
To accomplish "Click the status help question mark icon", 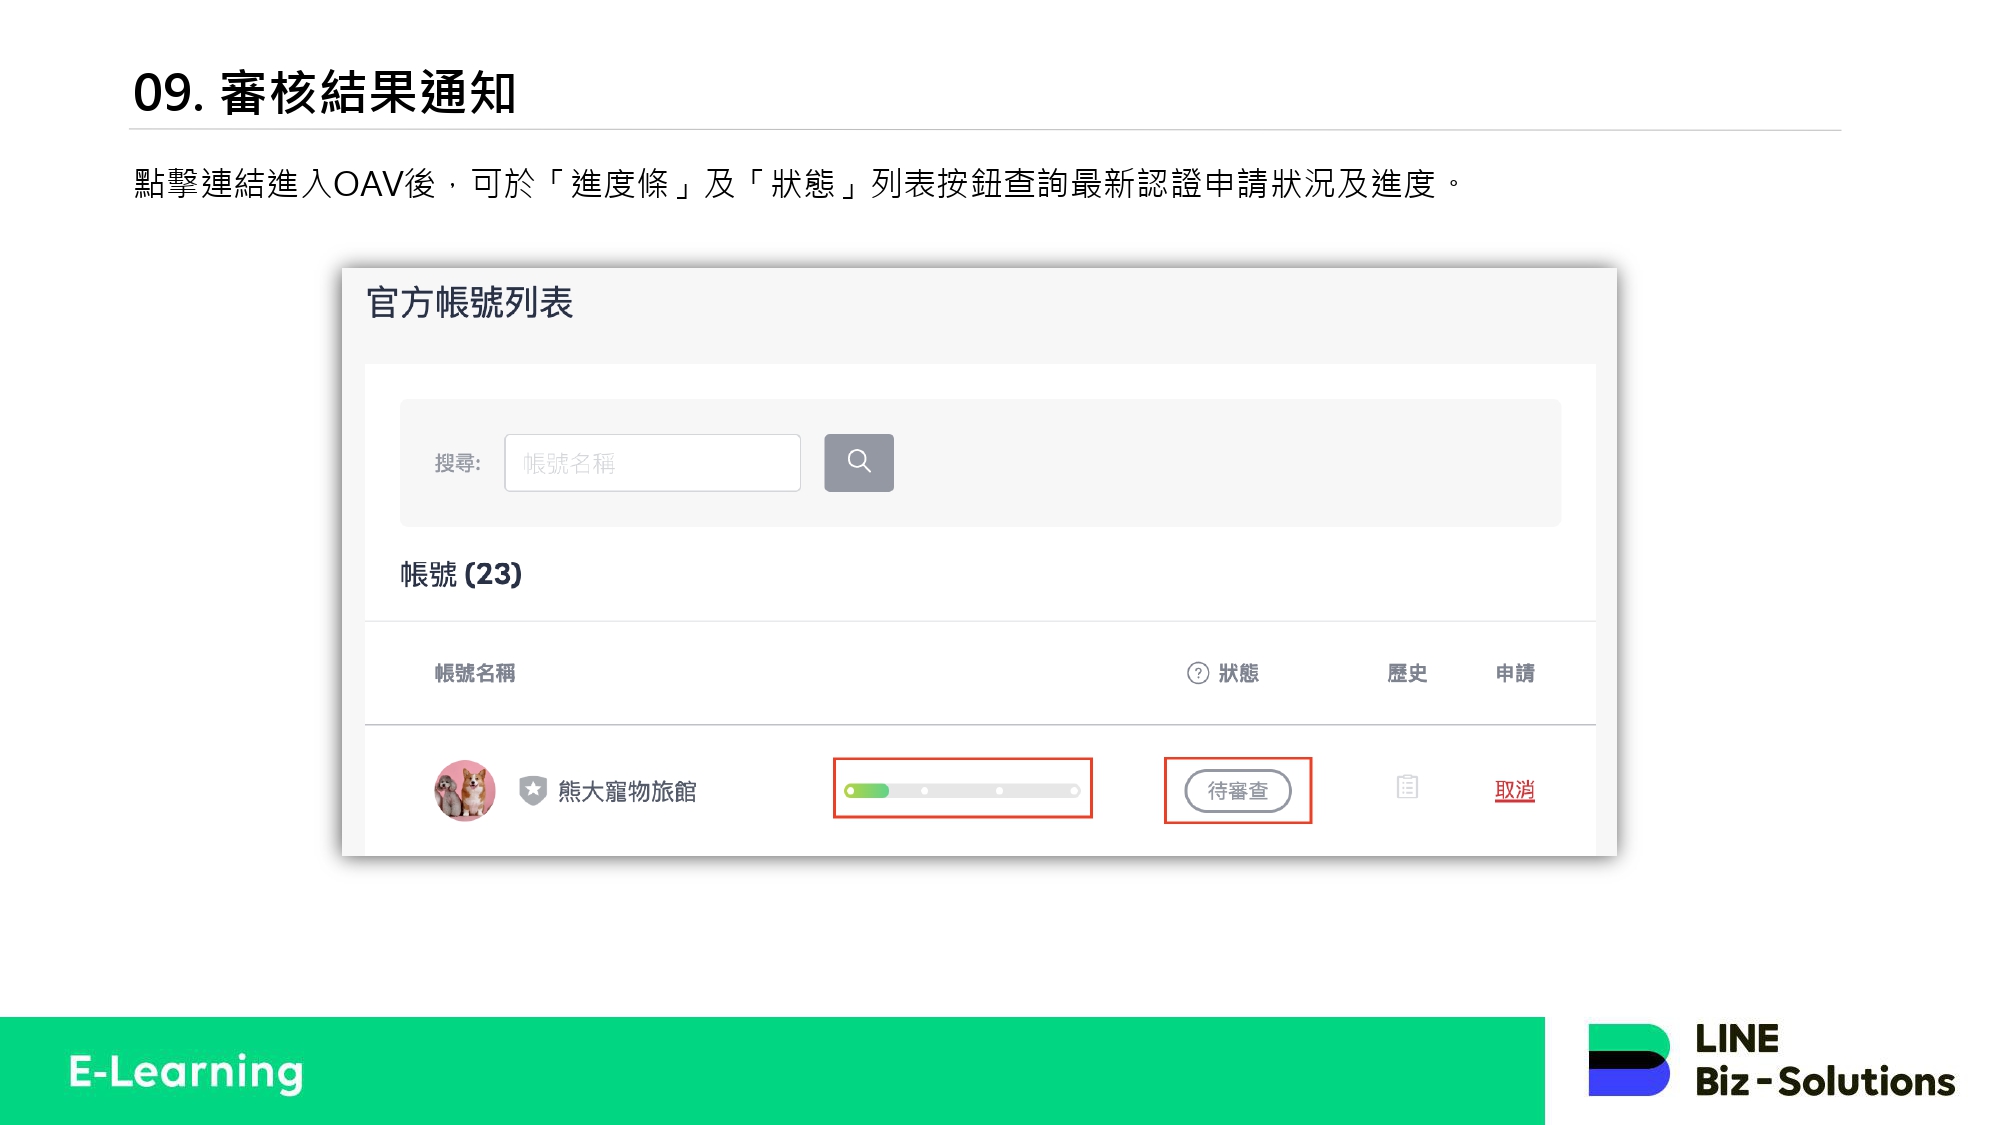I will point(1197,673).
